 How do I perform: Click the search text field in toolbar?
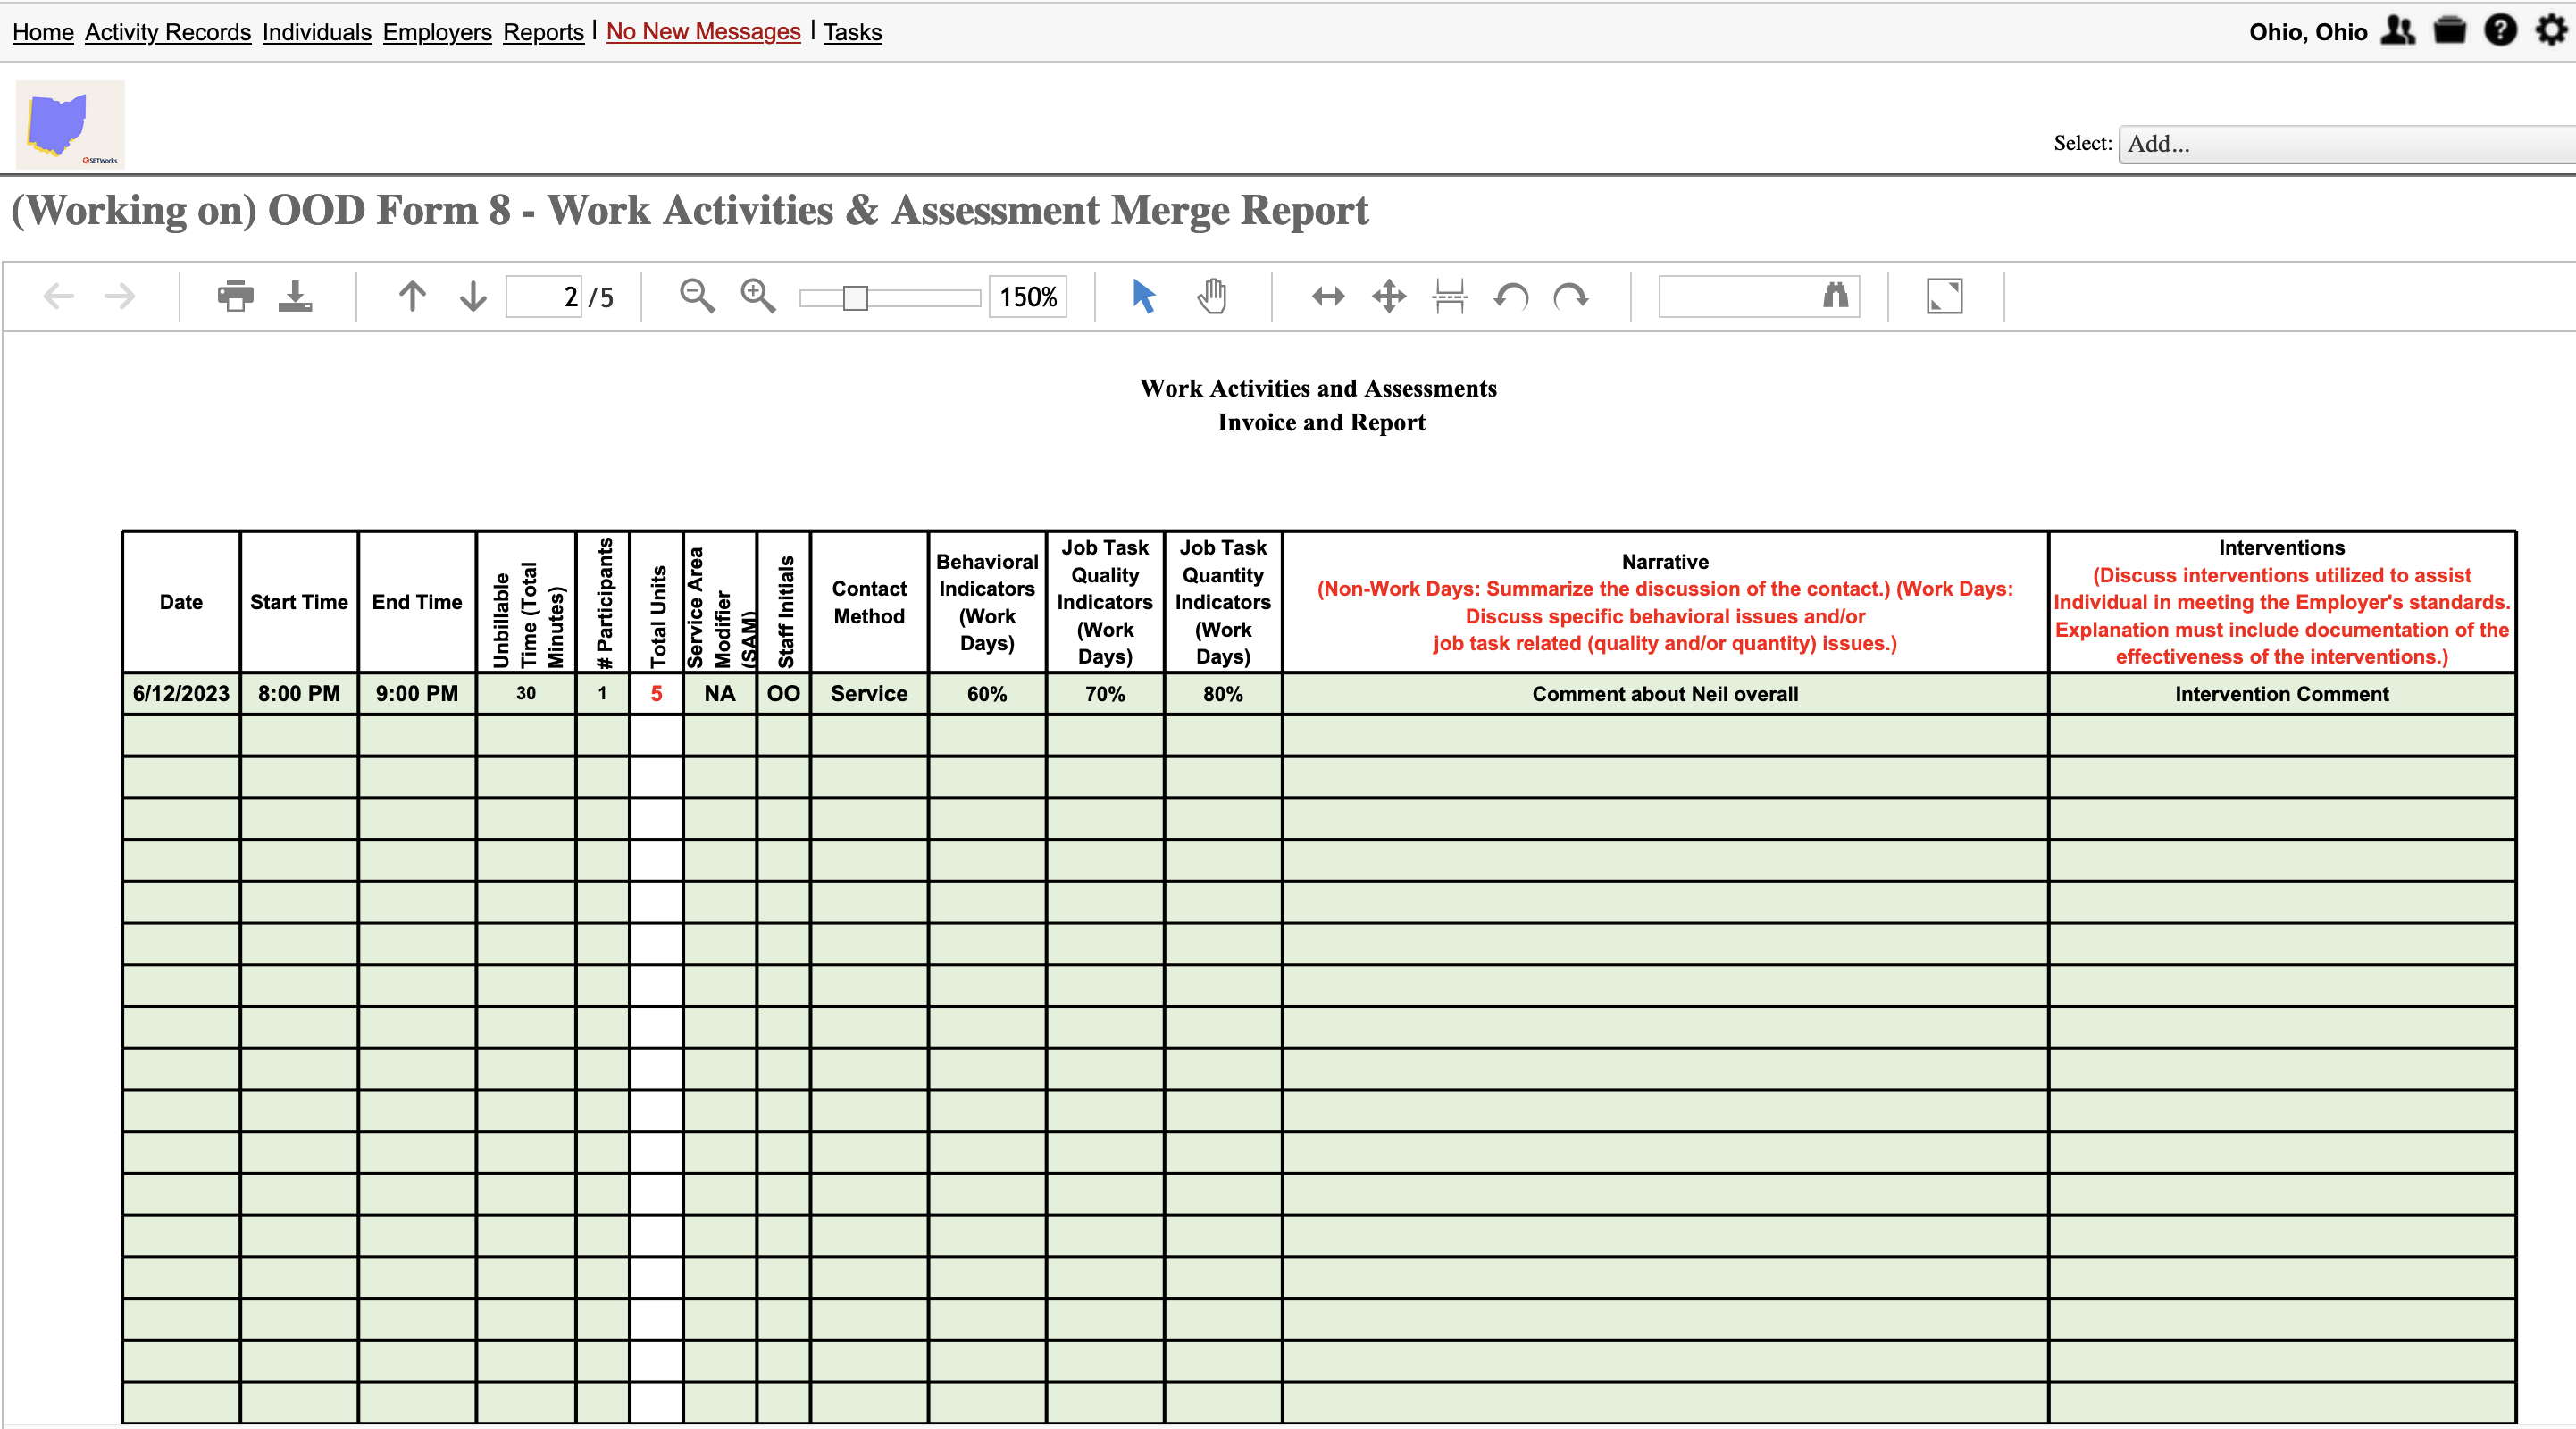click(x=1738, y=296)
